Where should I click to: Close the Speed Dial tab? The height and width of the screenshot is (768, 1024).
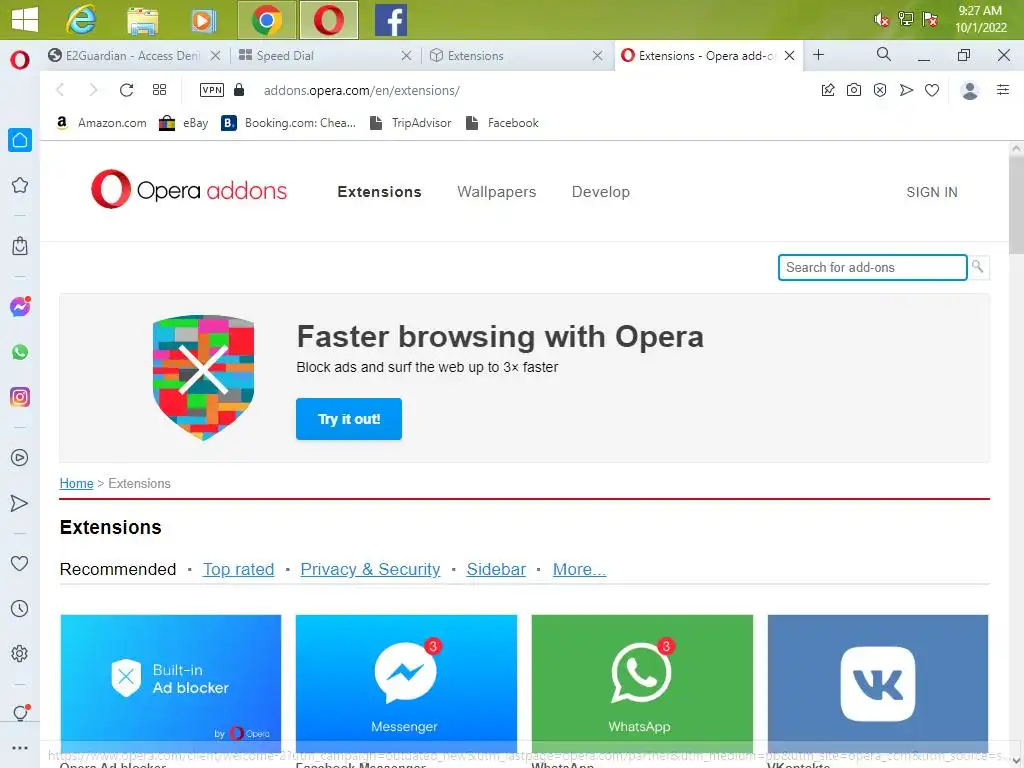[406, 56]
